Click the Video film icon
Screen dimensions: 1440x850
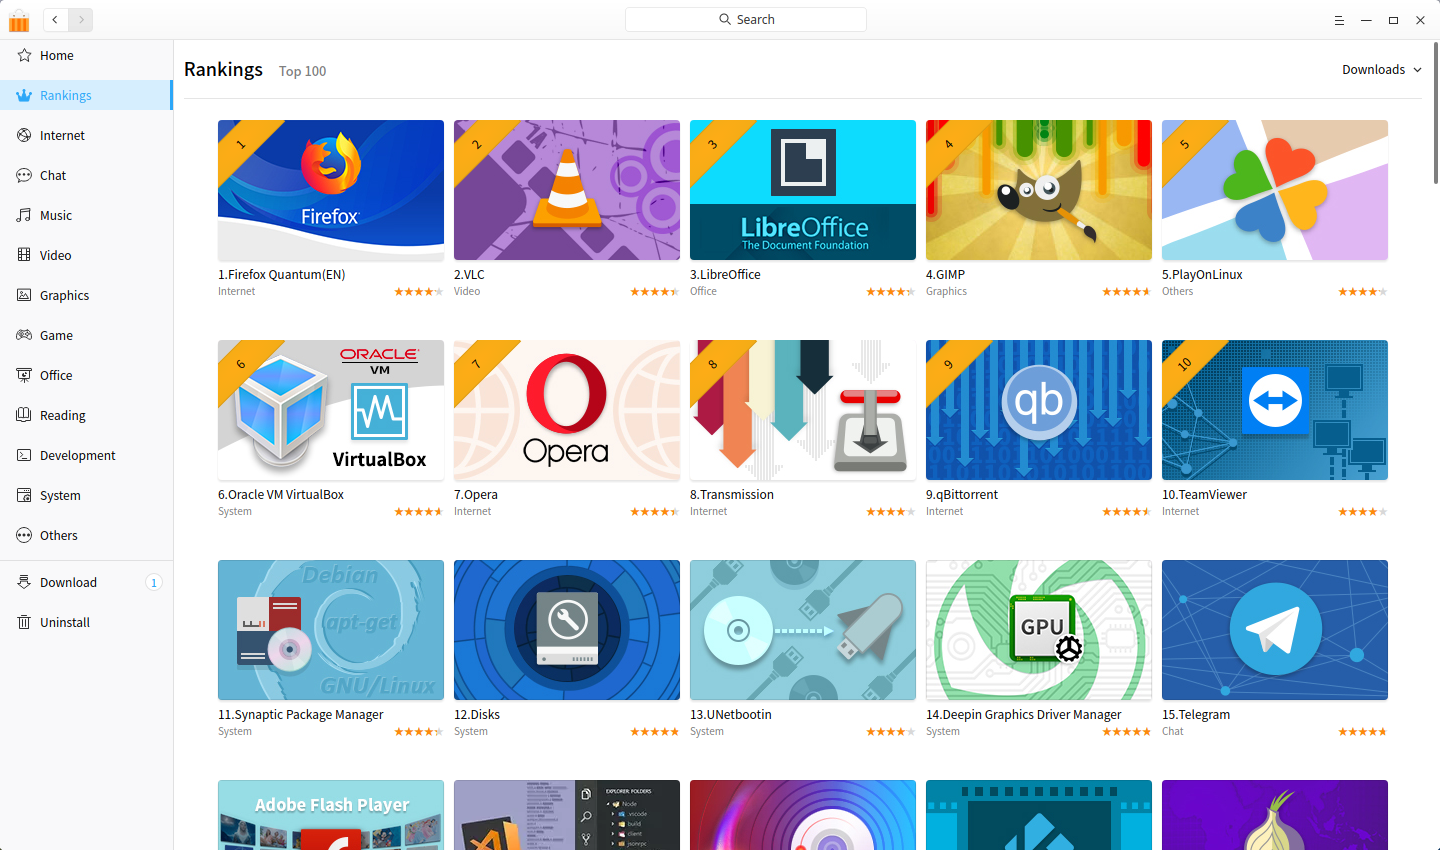[x=24, y=255]
